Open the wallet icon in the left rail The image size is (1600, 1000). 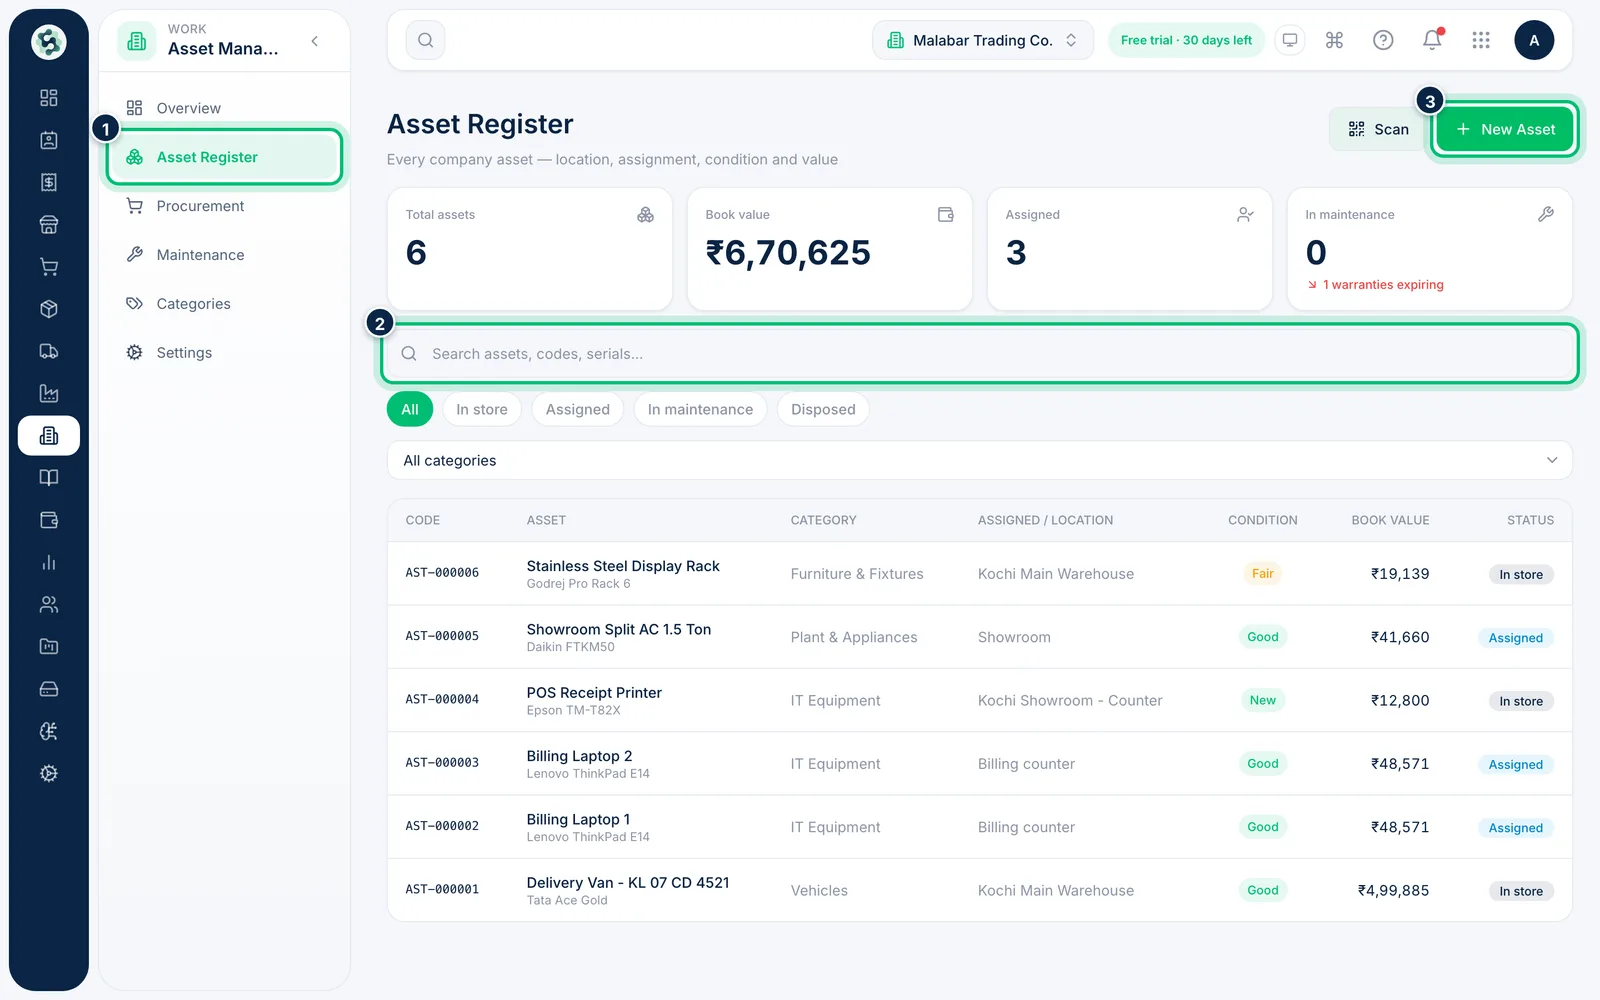pyautogui.click(x=48, y=520)
